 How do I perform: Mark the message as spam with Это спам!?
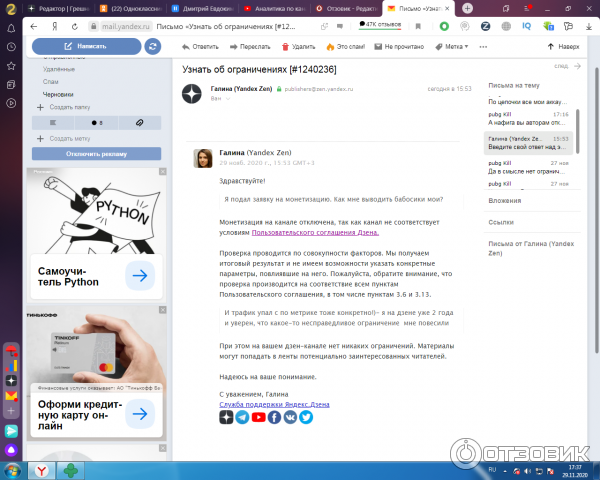tap(346, 47)
